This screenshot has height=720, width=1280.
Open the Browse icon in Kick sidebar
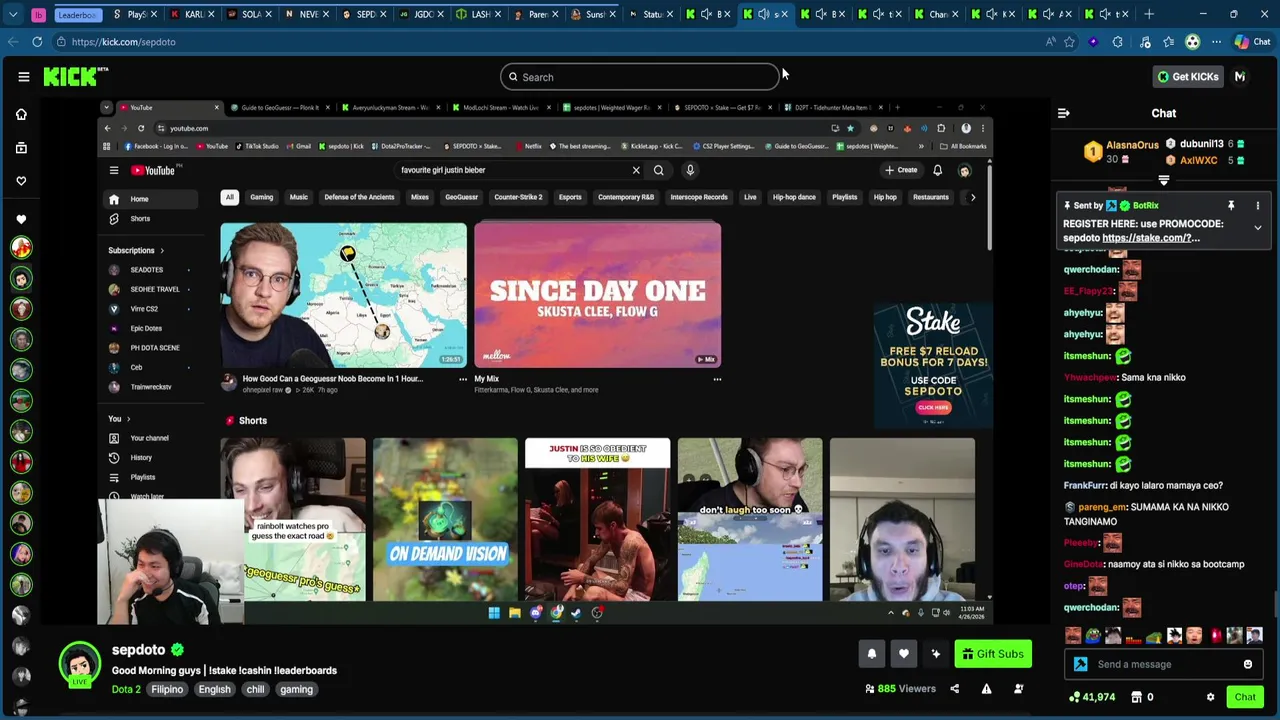(21, 148)
